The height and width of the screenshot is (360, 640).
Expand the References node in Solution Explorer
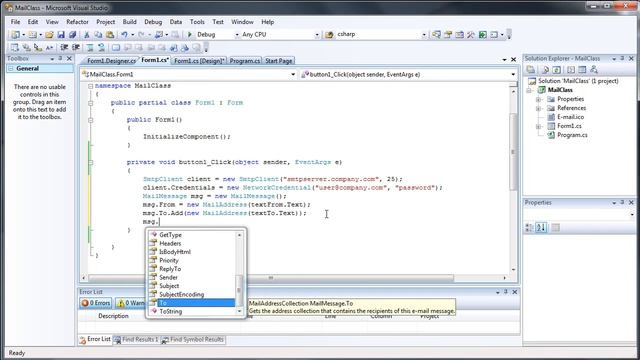tap(538, 108)
